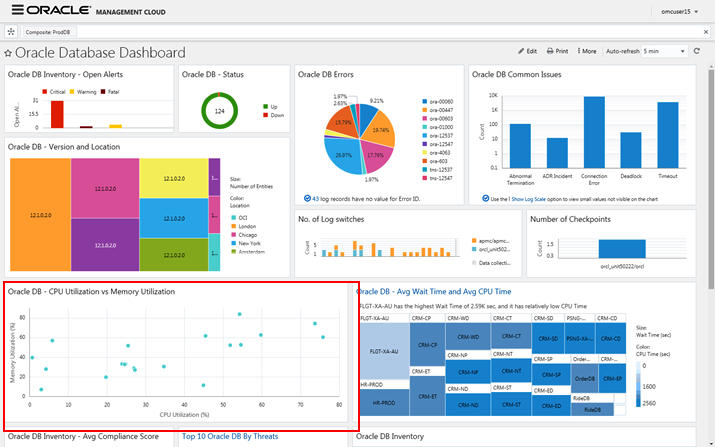Click the Number of Checkpoints blue bar
Viewport: 715px width, 447px height.
[x=622, y=249]
